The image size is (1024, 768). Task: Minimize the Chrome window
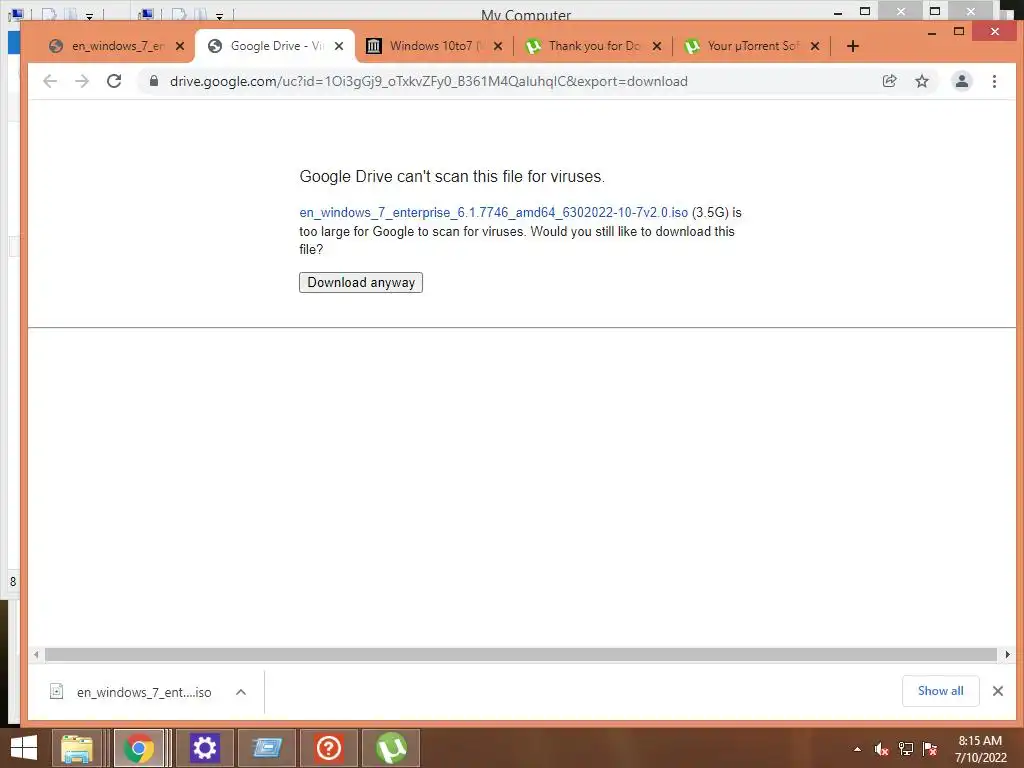click(932, 32)
